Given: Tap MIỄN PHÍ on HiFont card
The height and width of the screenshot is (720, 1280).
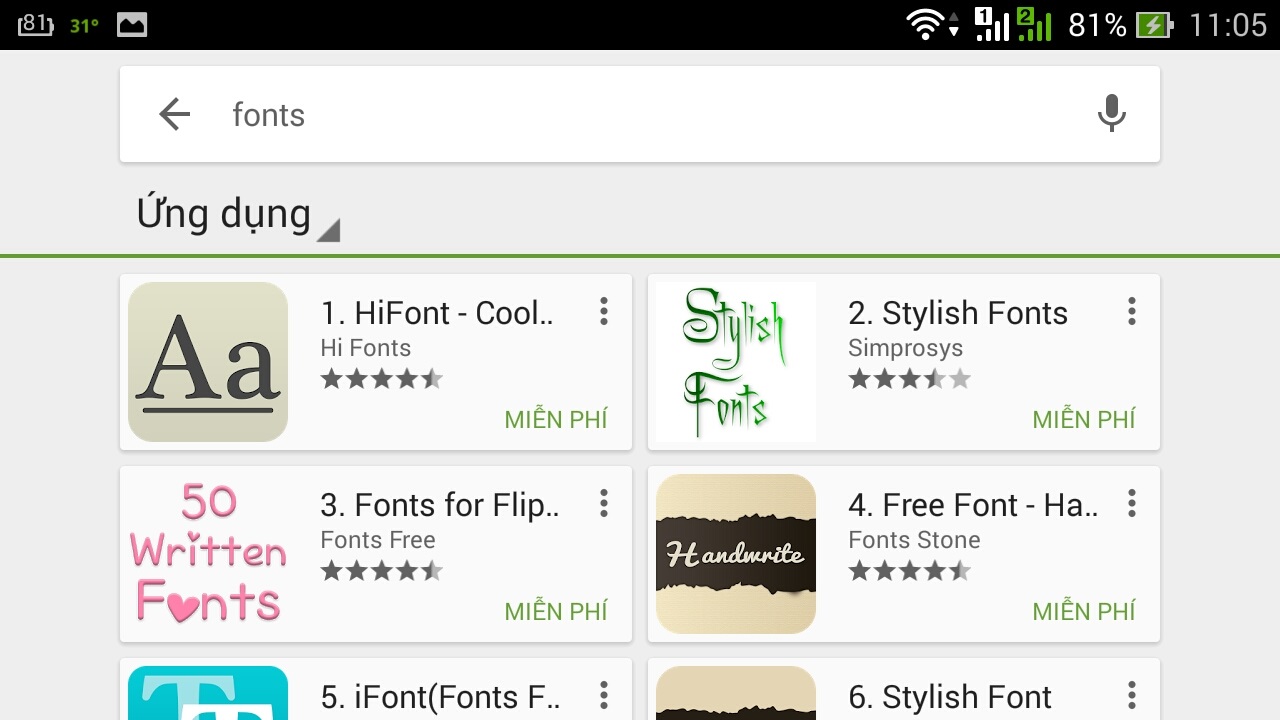Looking at the screenshot, I should 556,419.
